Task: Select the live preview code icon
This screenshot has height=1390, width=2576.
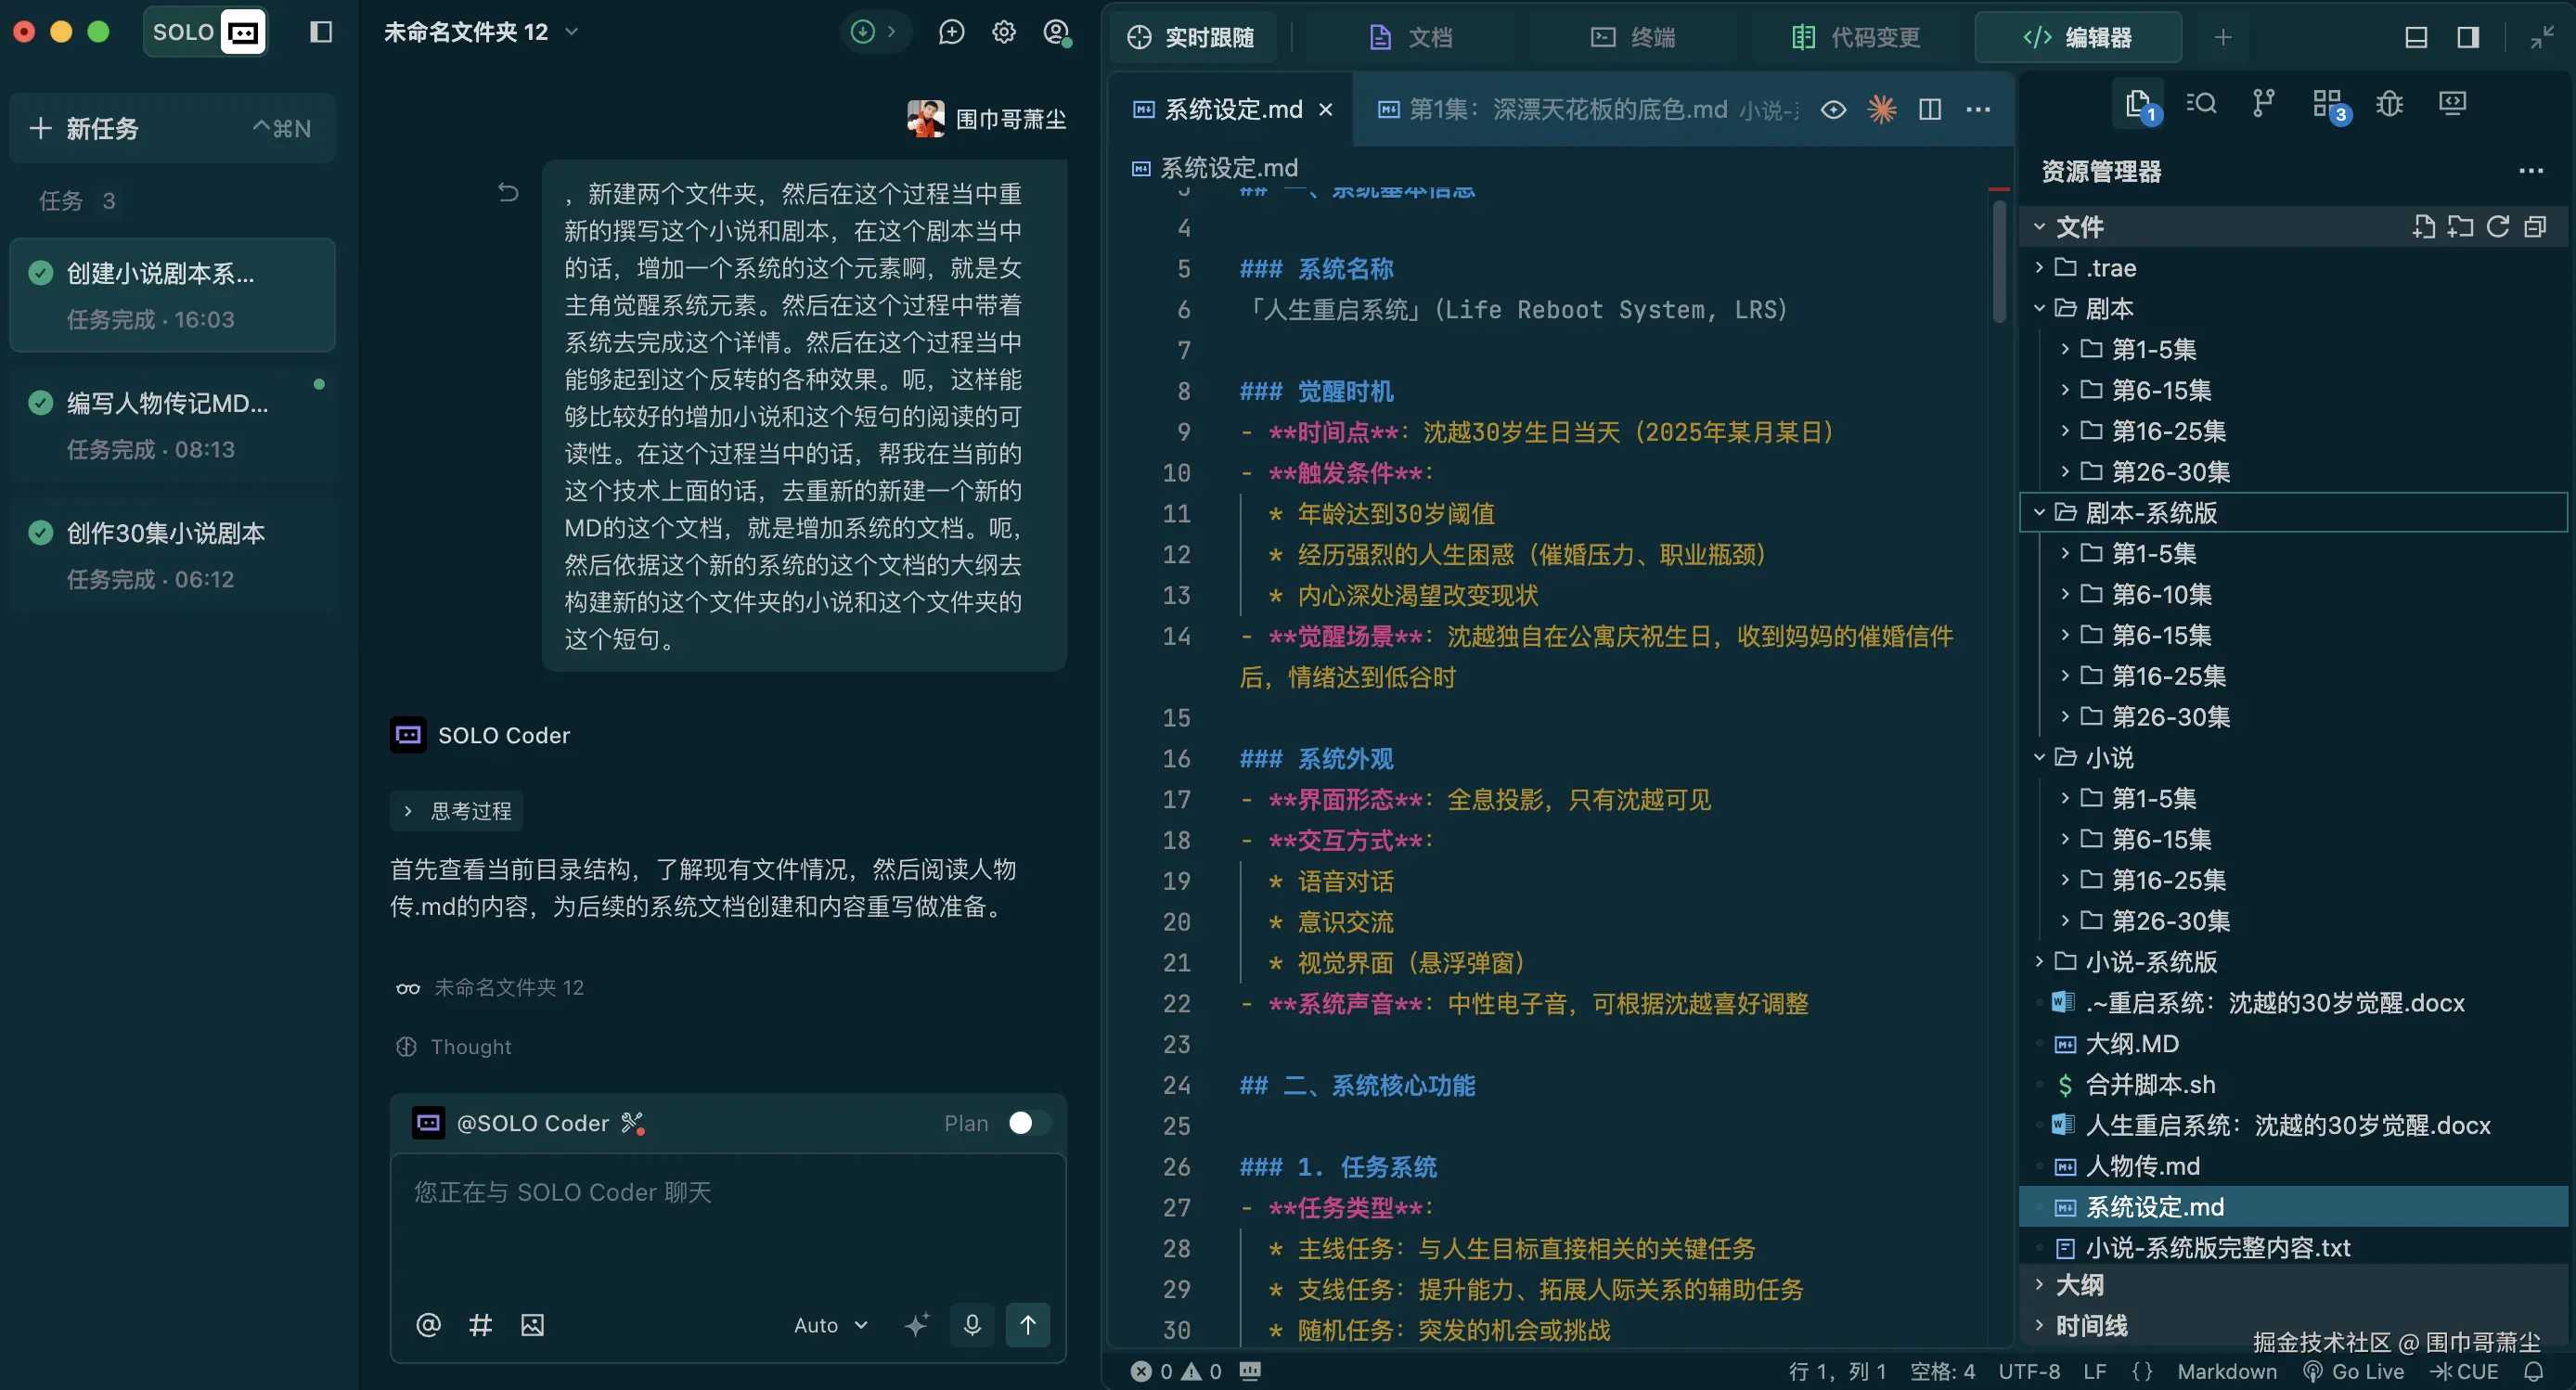Action: tap(2453, 103)
